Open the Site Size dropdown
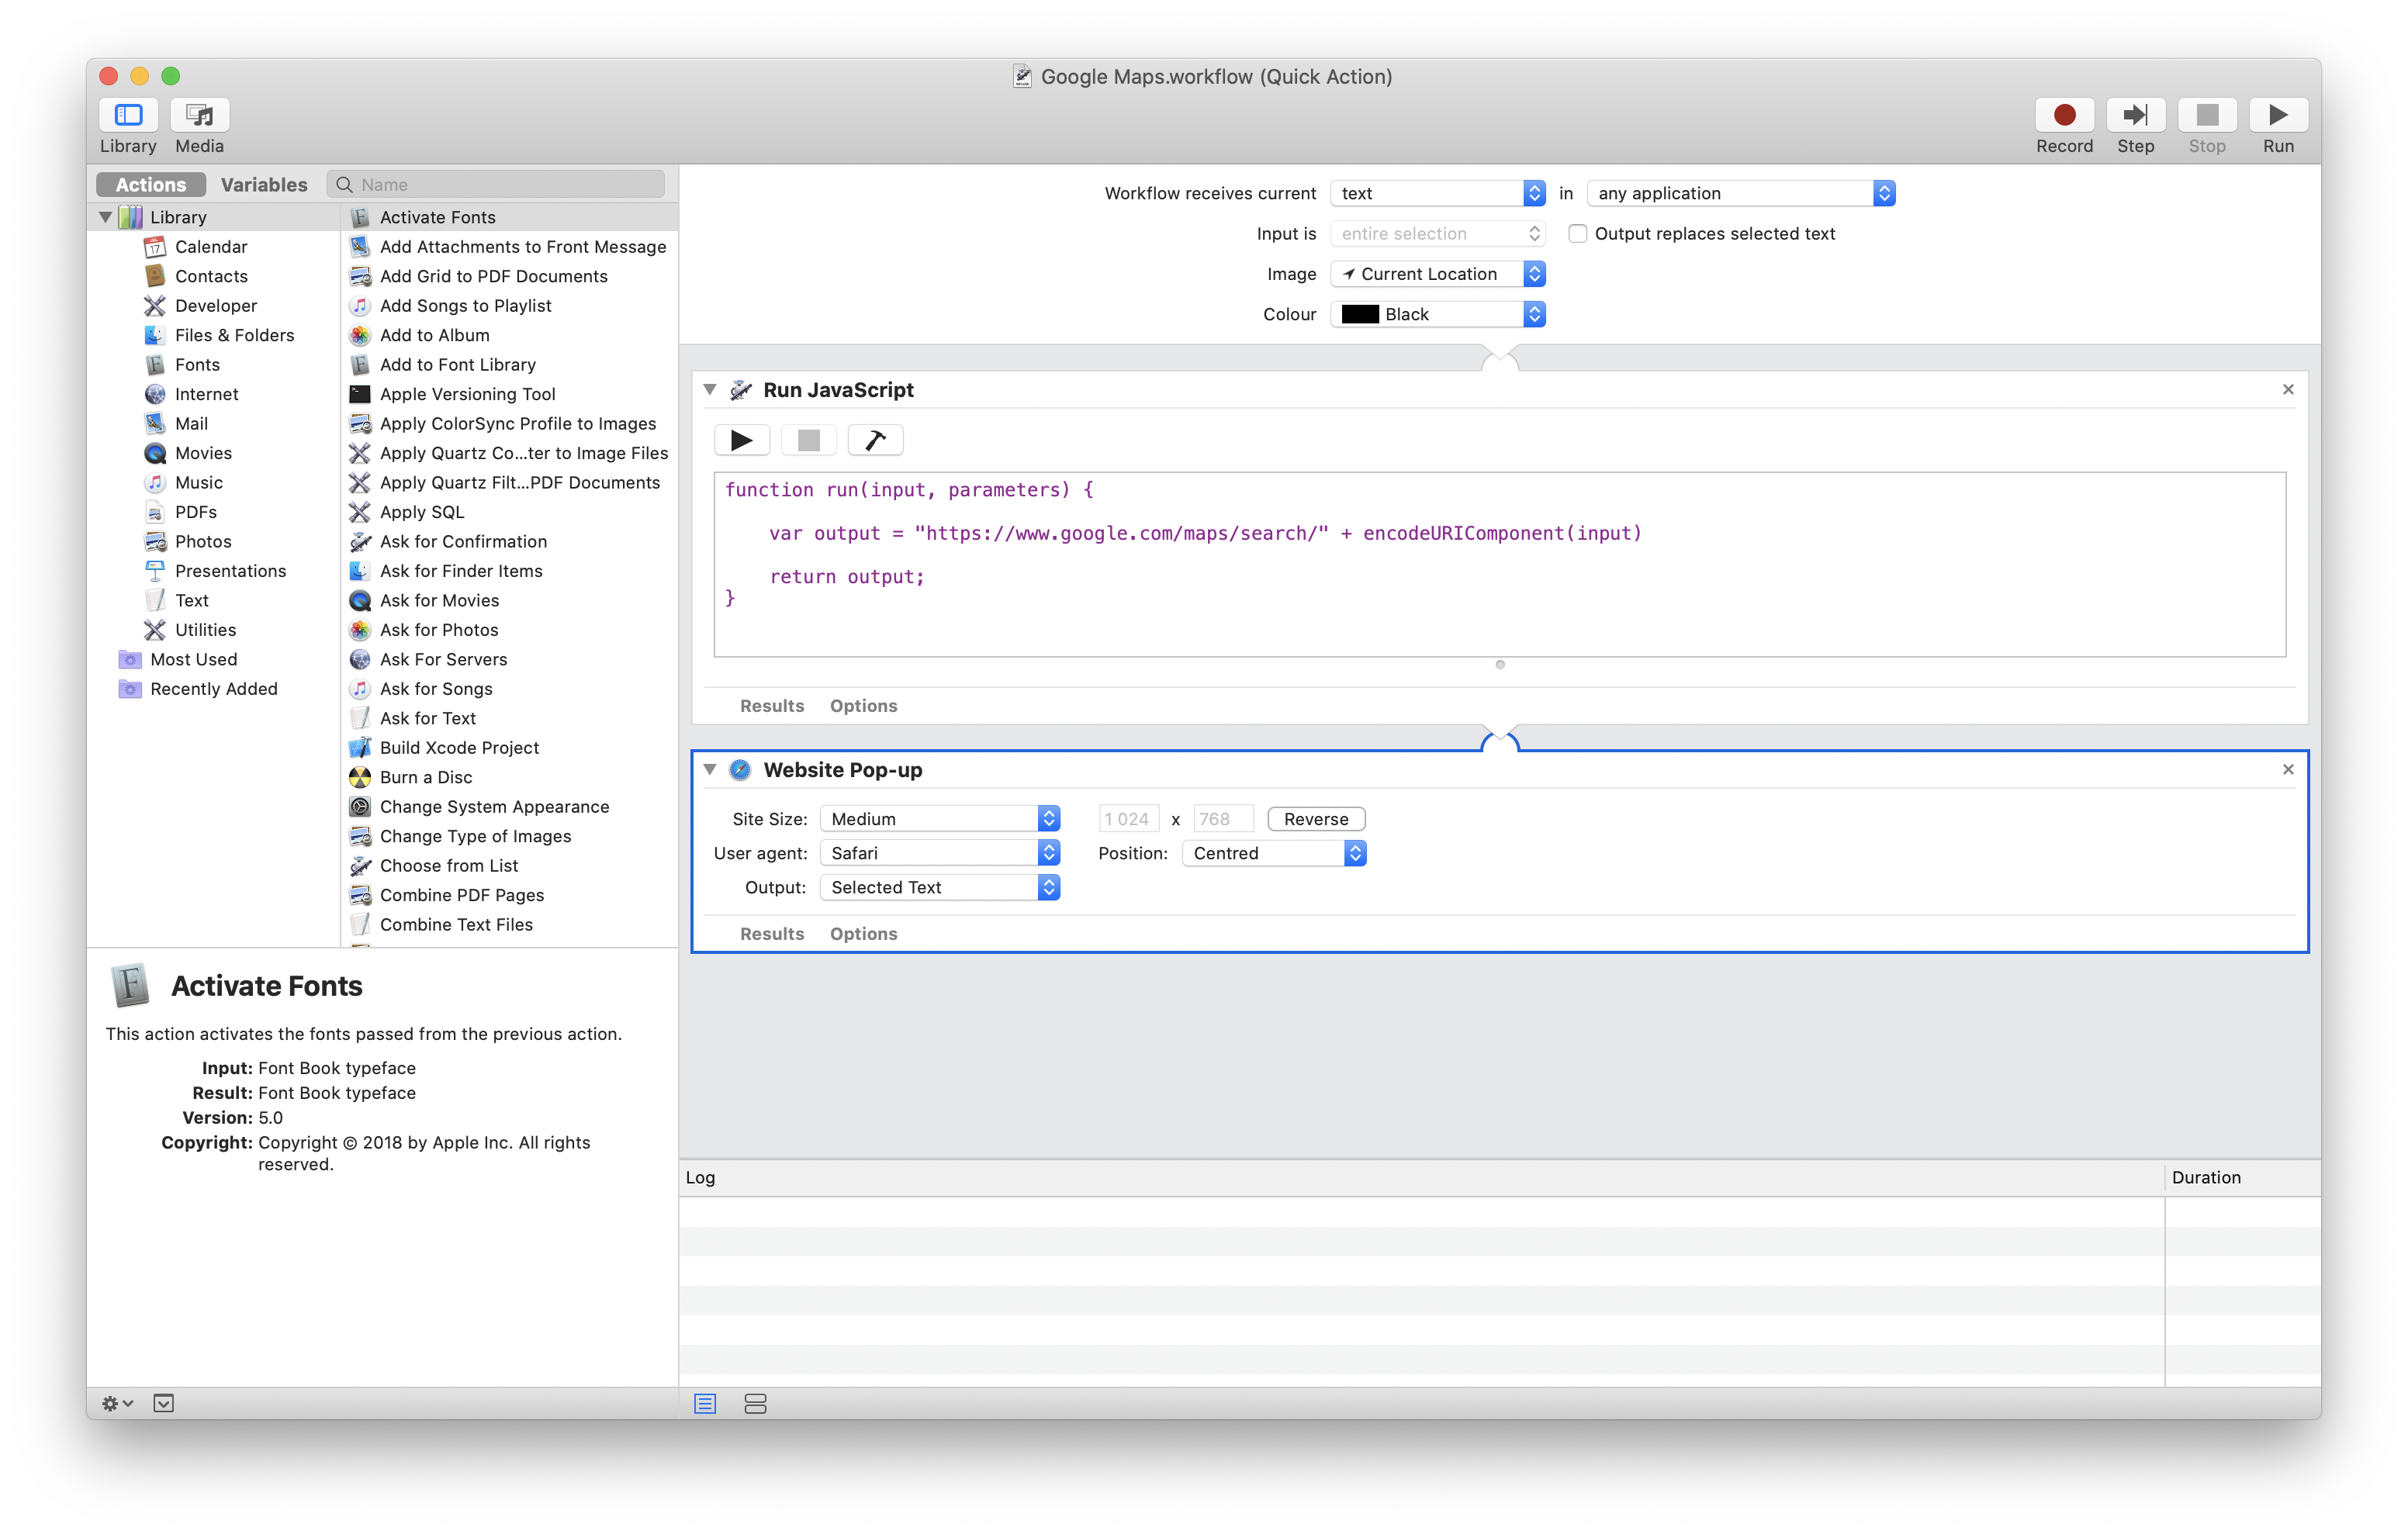 pyautogui.click(x=939, y=819)
